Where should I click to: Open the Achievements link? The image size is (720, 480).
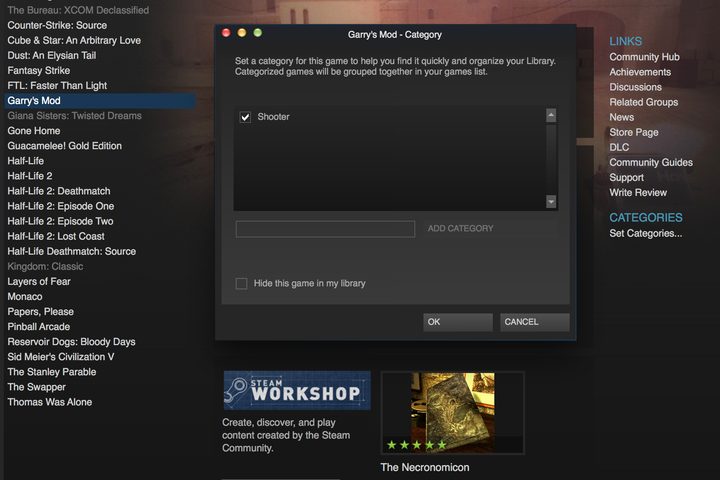pos(640,72)
